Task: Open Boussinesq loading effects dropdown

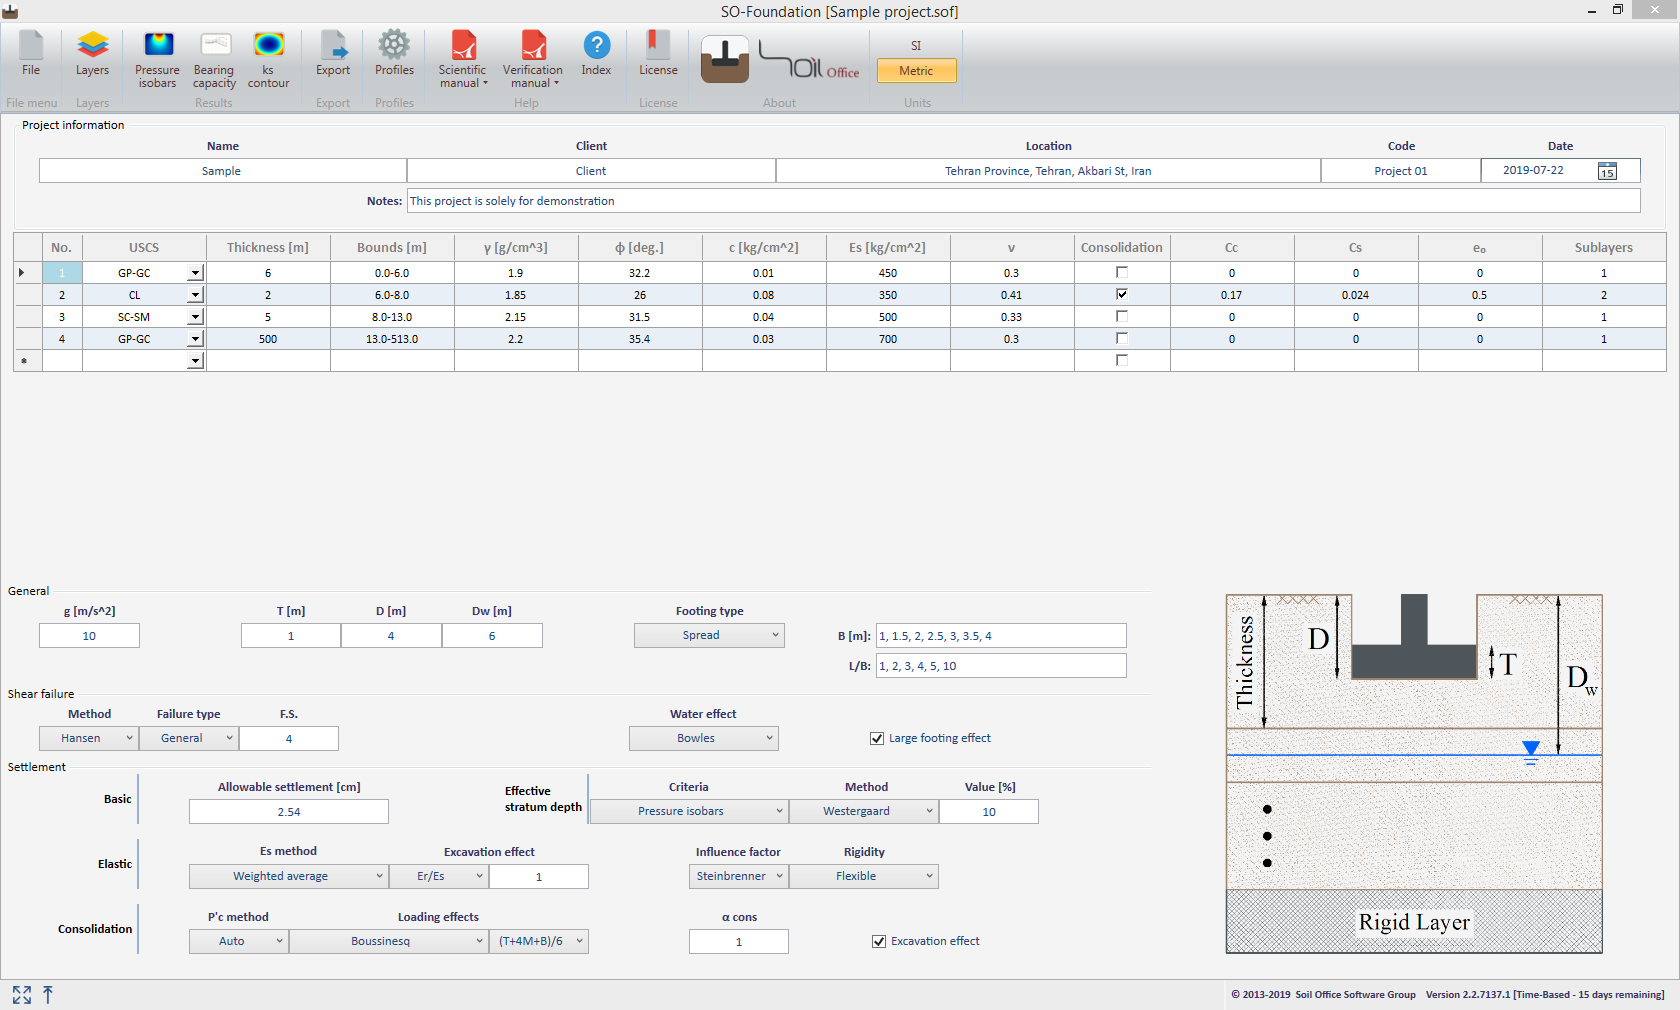Action: tap(389, 941)
